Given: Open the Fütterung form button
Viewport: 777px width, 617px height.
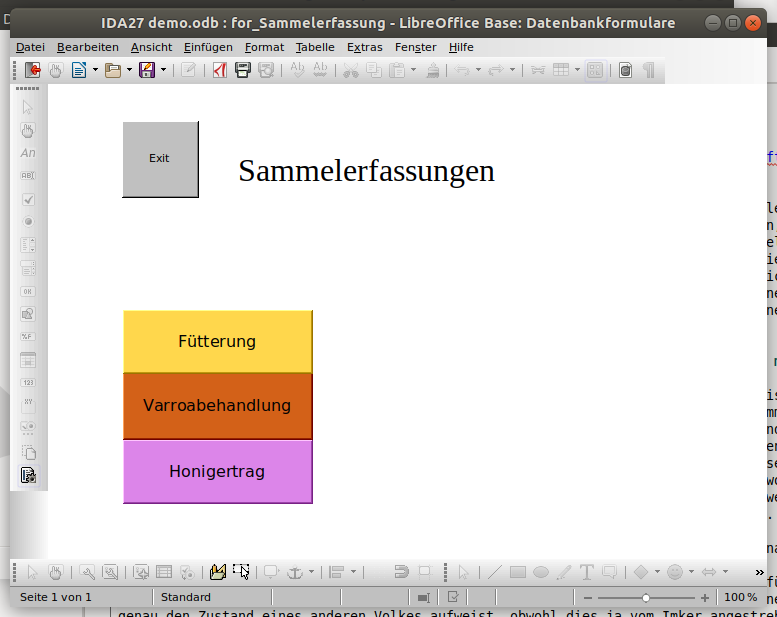Looking at the screenshot, I should pos(218,341).
